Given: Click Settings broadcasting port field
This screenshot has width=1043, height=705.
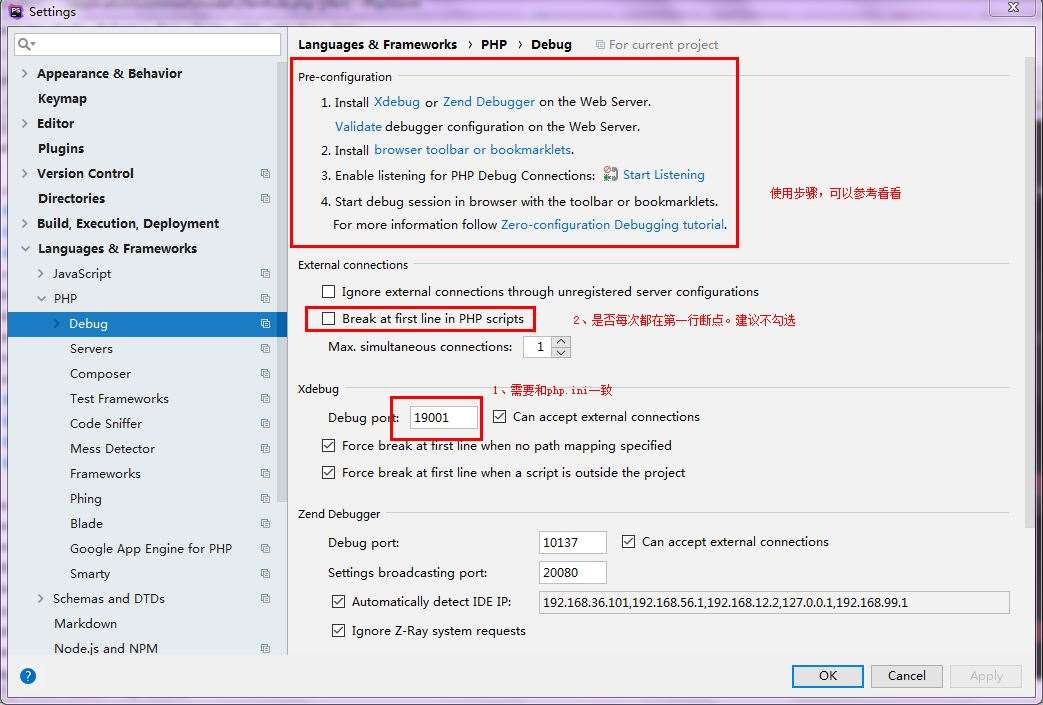Looking at the screenshot, I should click(x=573, y=573).
